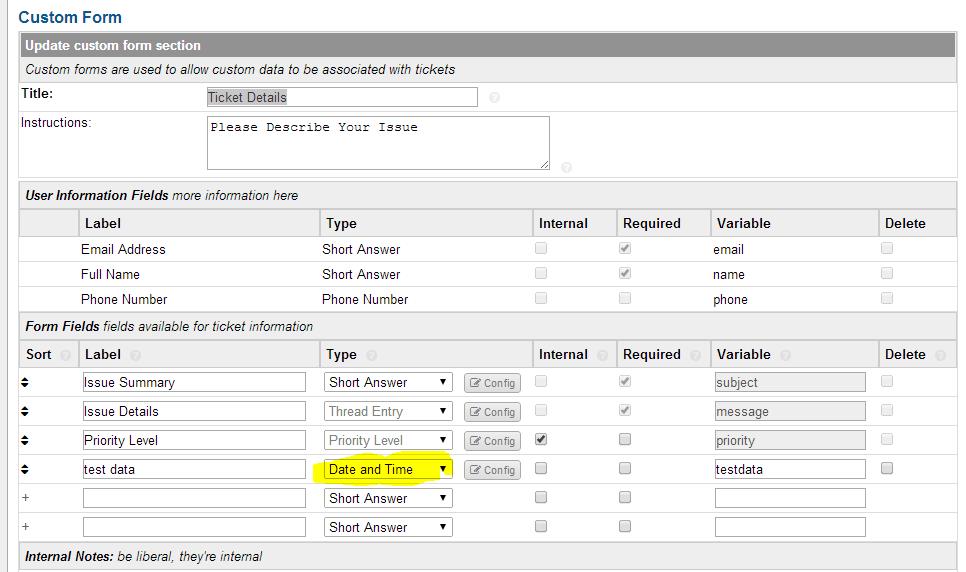Toggle Internal checkbox in first empty row
This screenshot has height=572, width=966.
[x=541, y=497]
